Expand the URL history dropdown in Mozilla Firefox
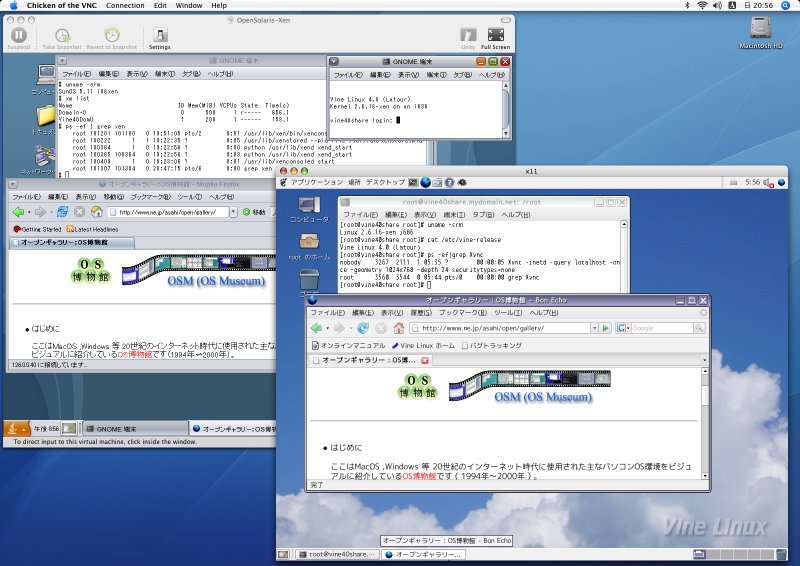 233,212
